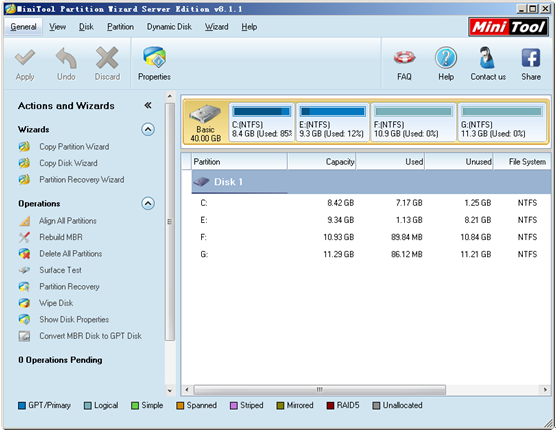Launch Copy Disk Wizard
Viewport: 556px width, 431px height.
68,163
